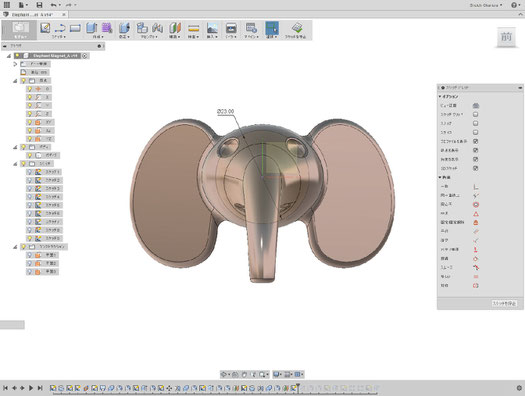525x396 pixels.
Task: Open the Data Panel grid icon
Action: click(x=7, y=5)
